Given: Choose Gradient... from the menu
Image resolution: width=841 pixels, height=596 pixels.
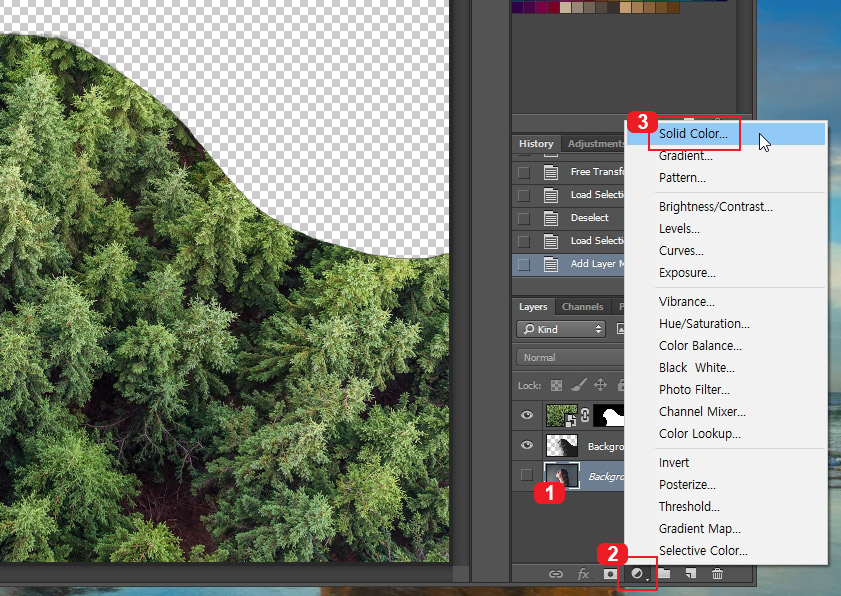Looking at the screenshot, I should 726,156.
